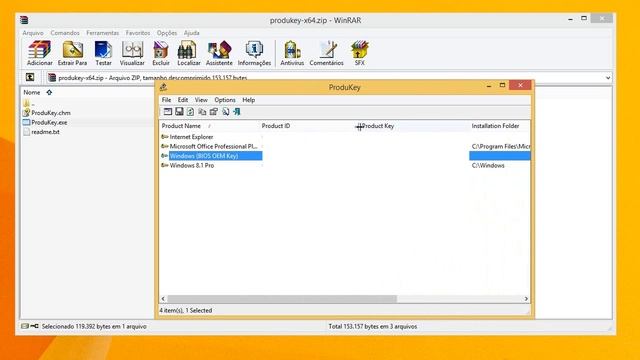
Task: Close the ProduKey window
Action: pos(520,85)
